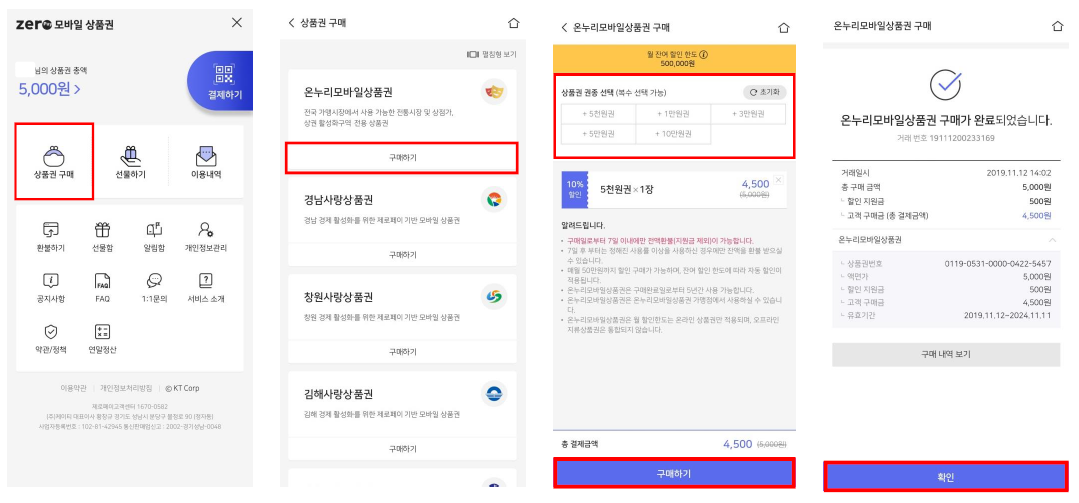Tap 구매하기 under 온누리모바일상품권
The width and height of the screenshot is (1079, 503).
click(x=402, y=158)
